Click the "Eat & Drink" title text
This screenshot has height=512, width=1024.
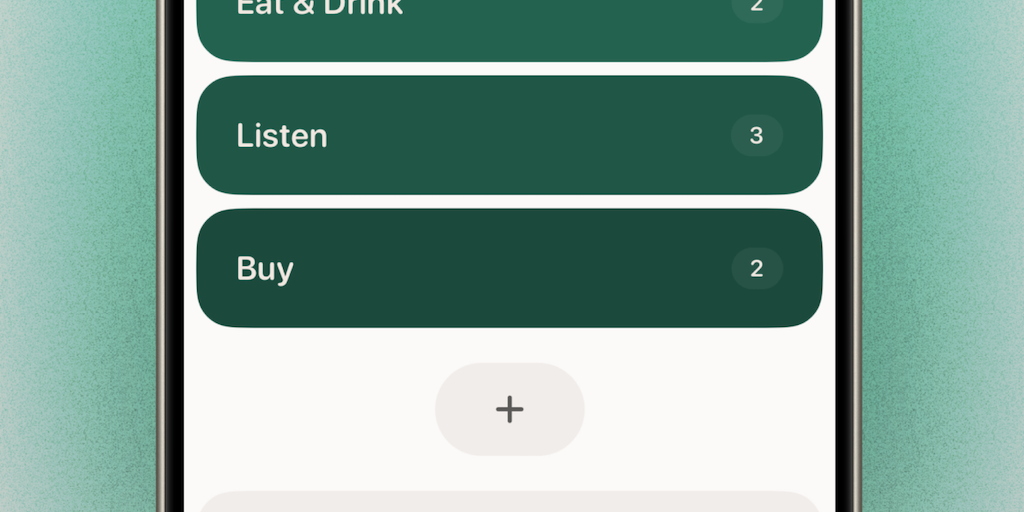319,8
